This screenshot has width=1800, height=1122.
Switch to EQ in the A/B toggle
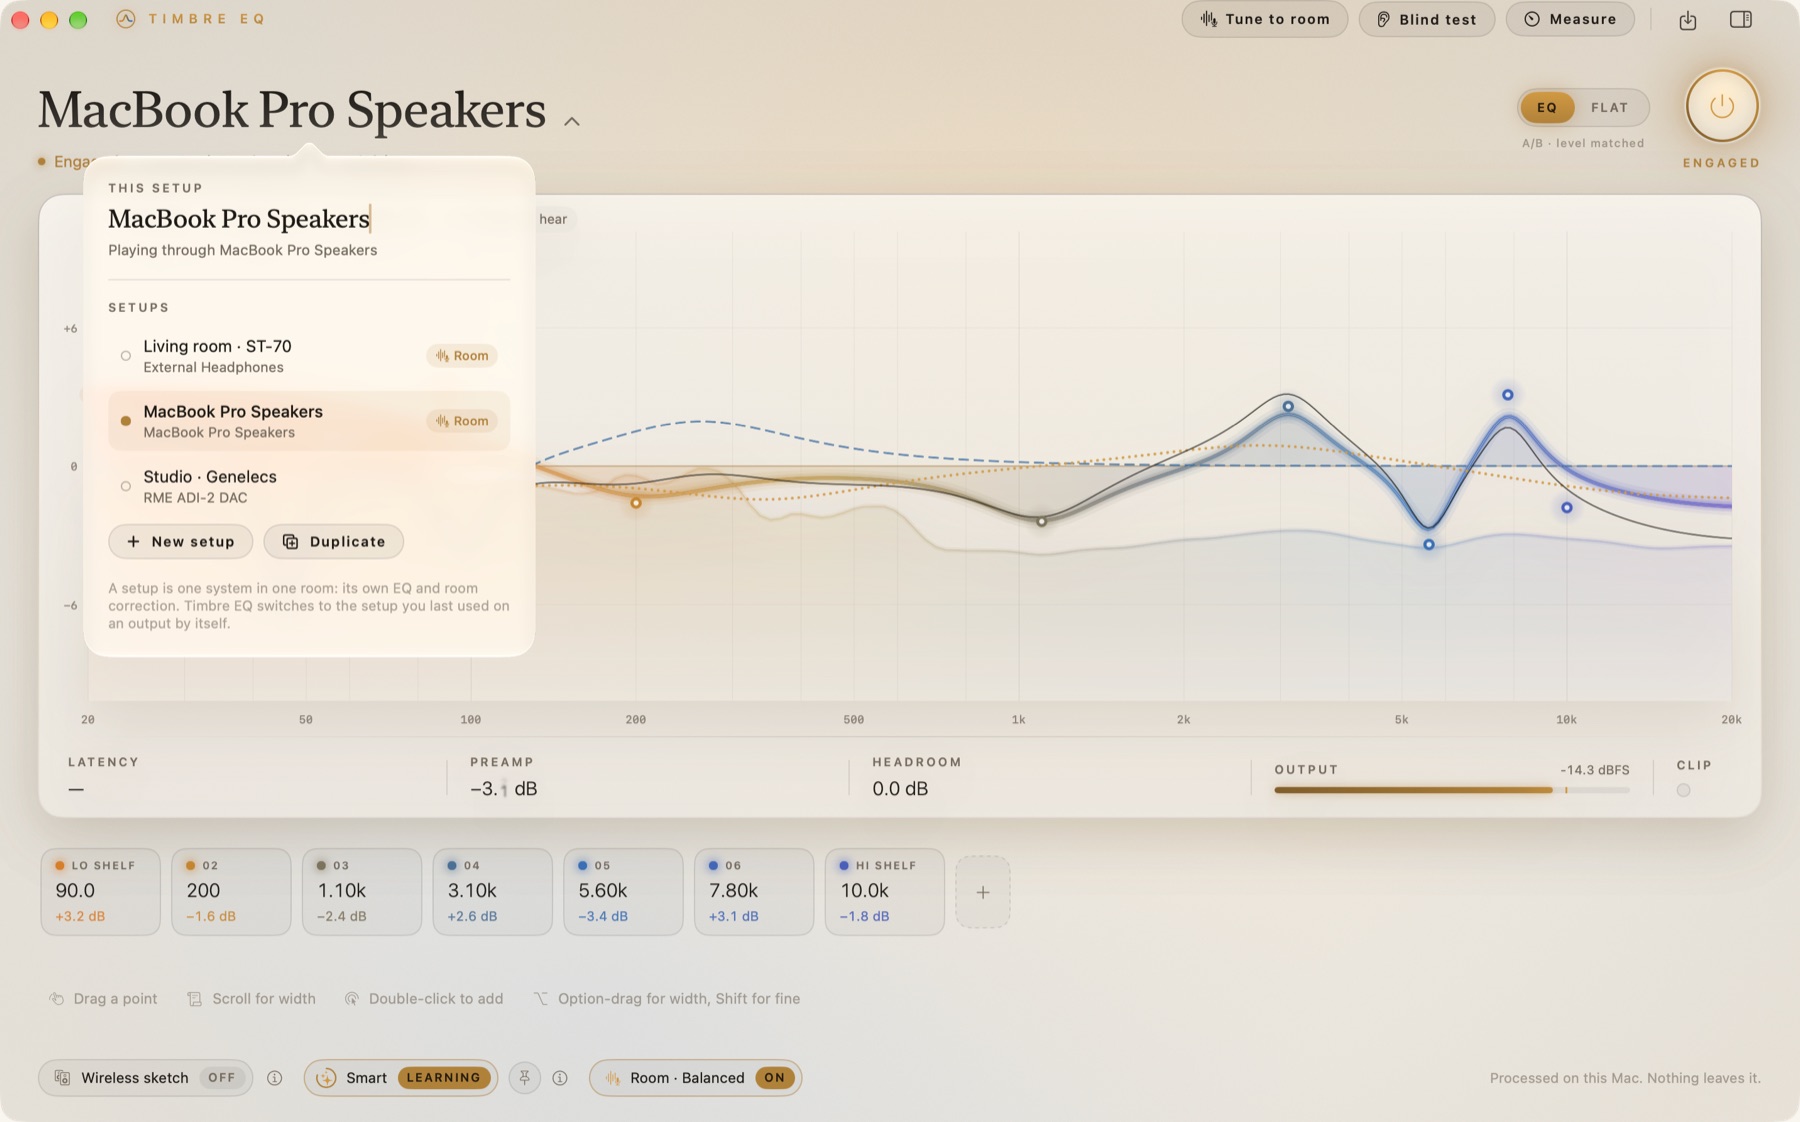[1546, 107]
